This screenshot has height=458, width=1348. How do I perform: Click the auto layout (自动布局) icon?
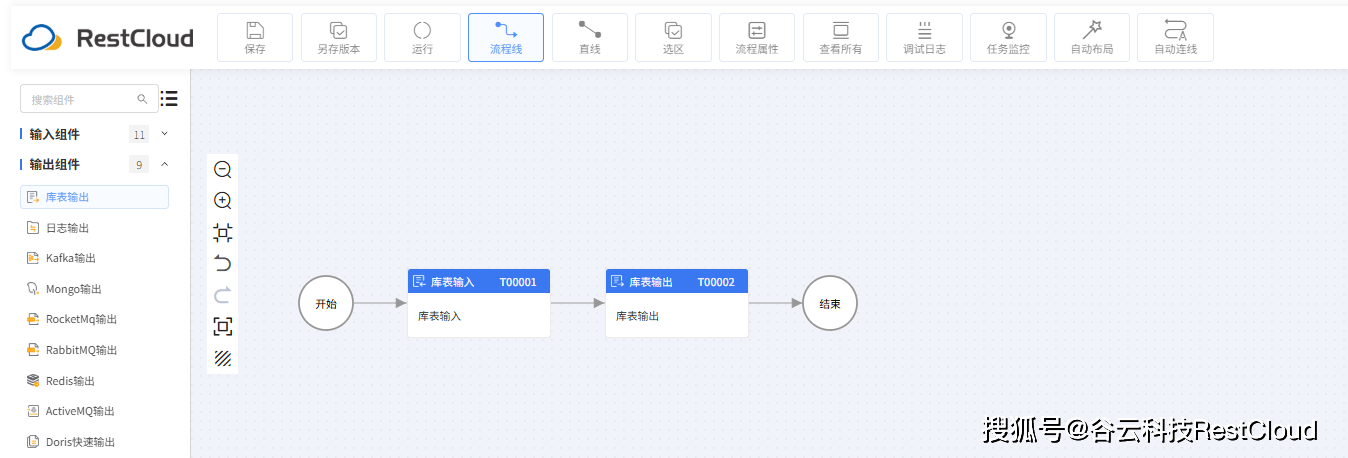1092,31
